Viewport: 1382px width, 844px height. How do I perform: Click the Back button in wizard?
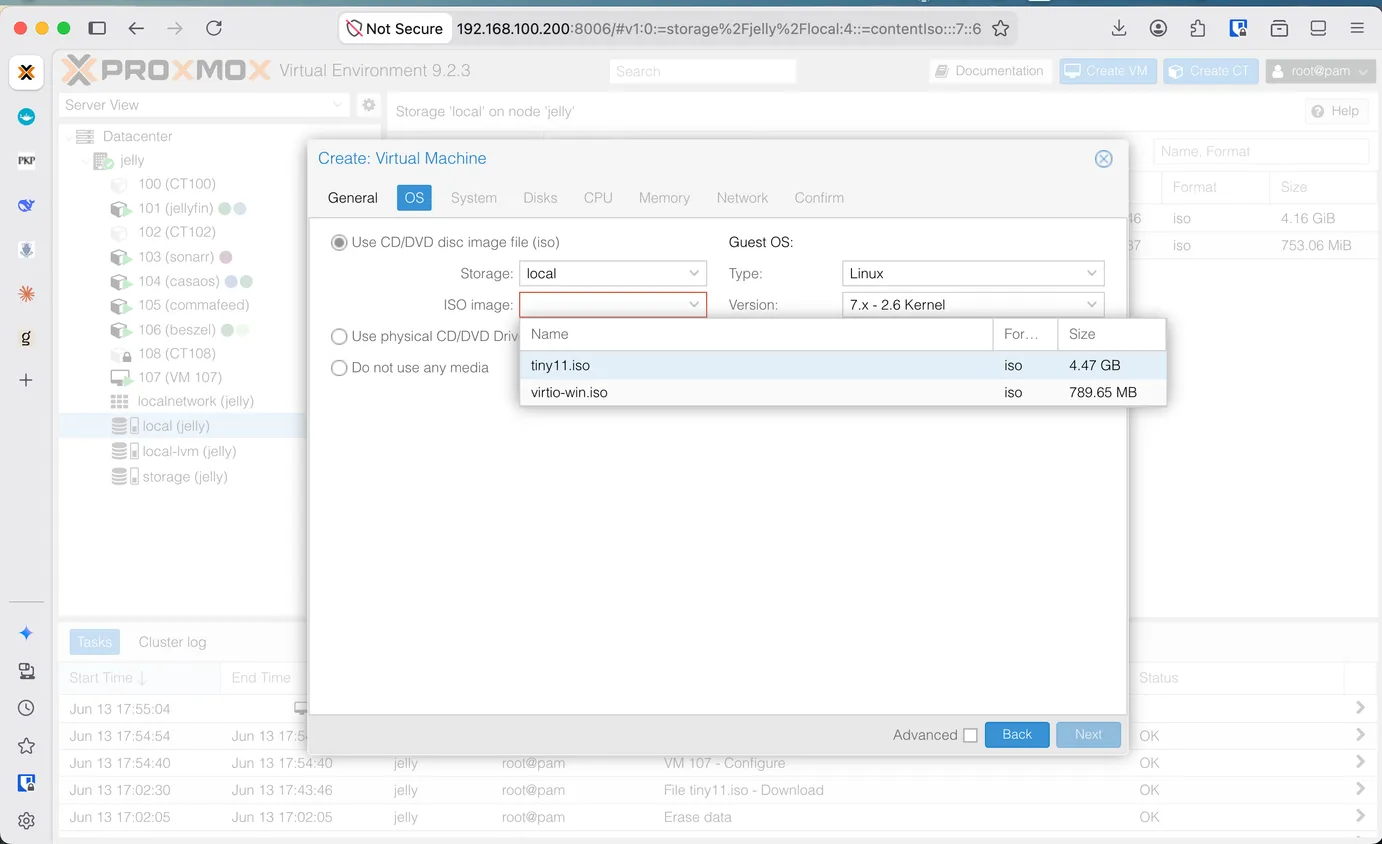pos(1017,735)
